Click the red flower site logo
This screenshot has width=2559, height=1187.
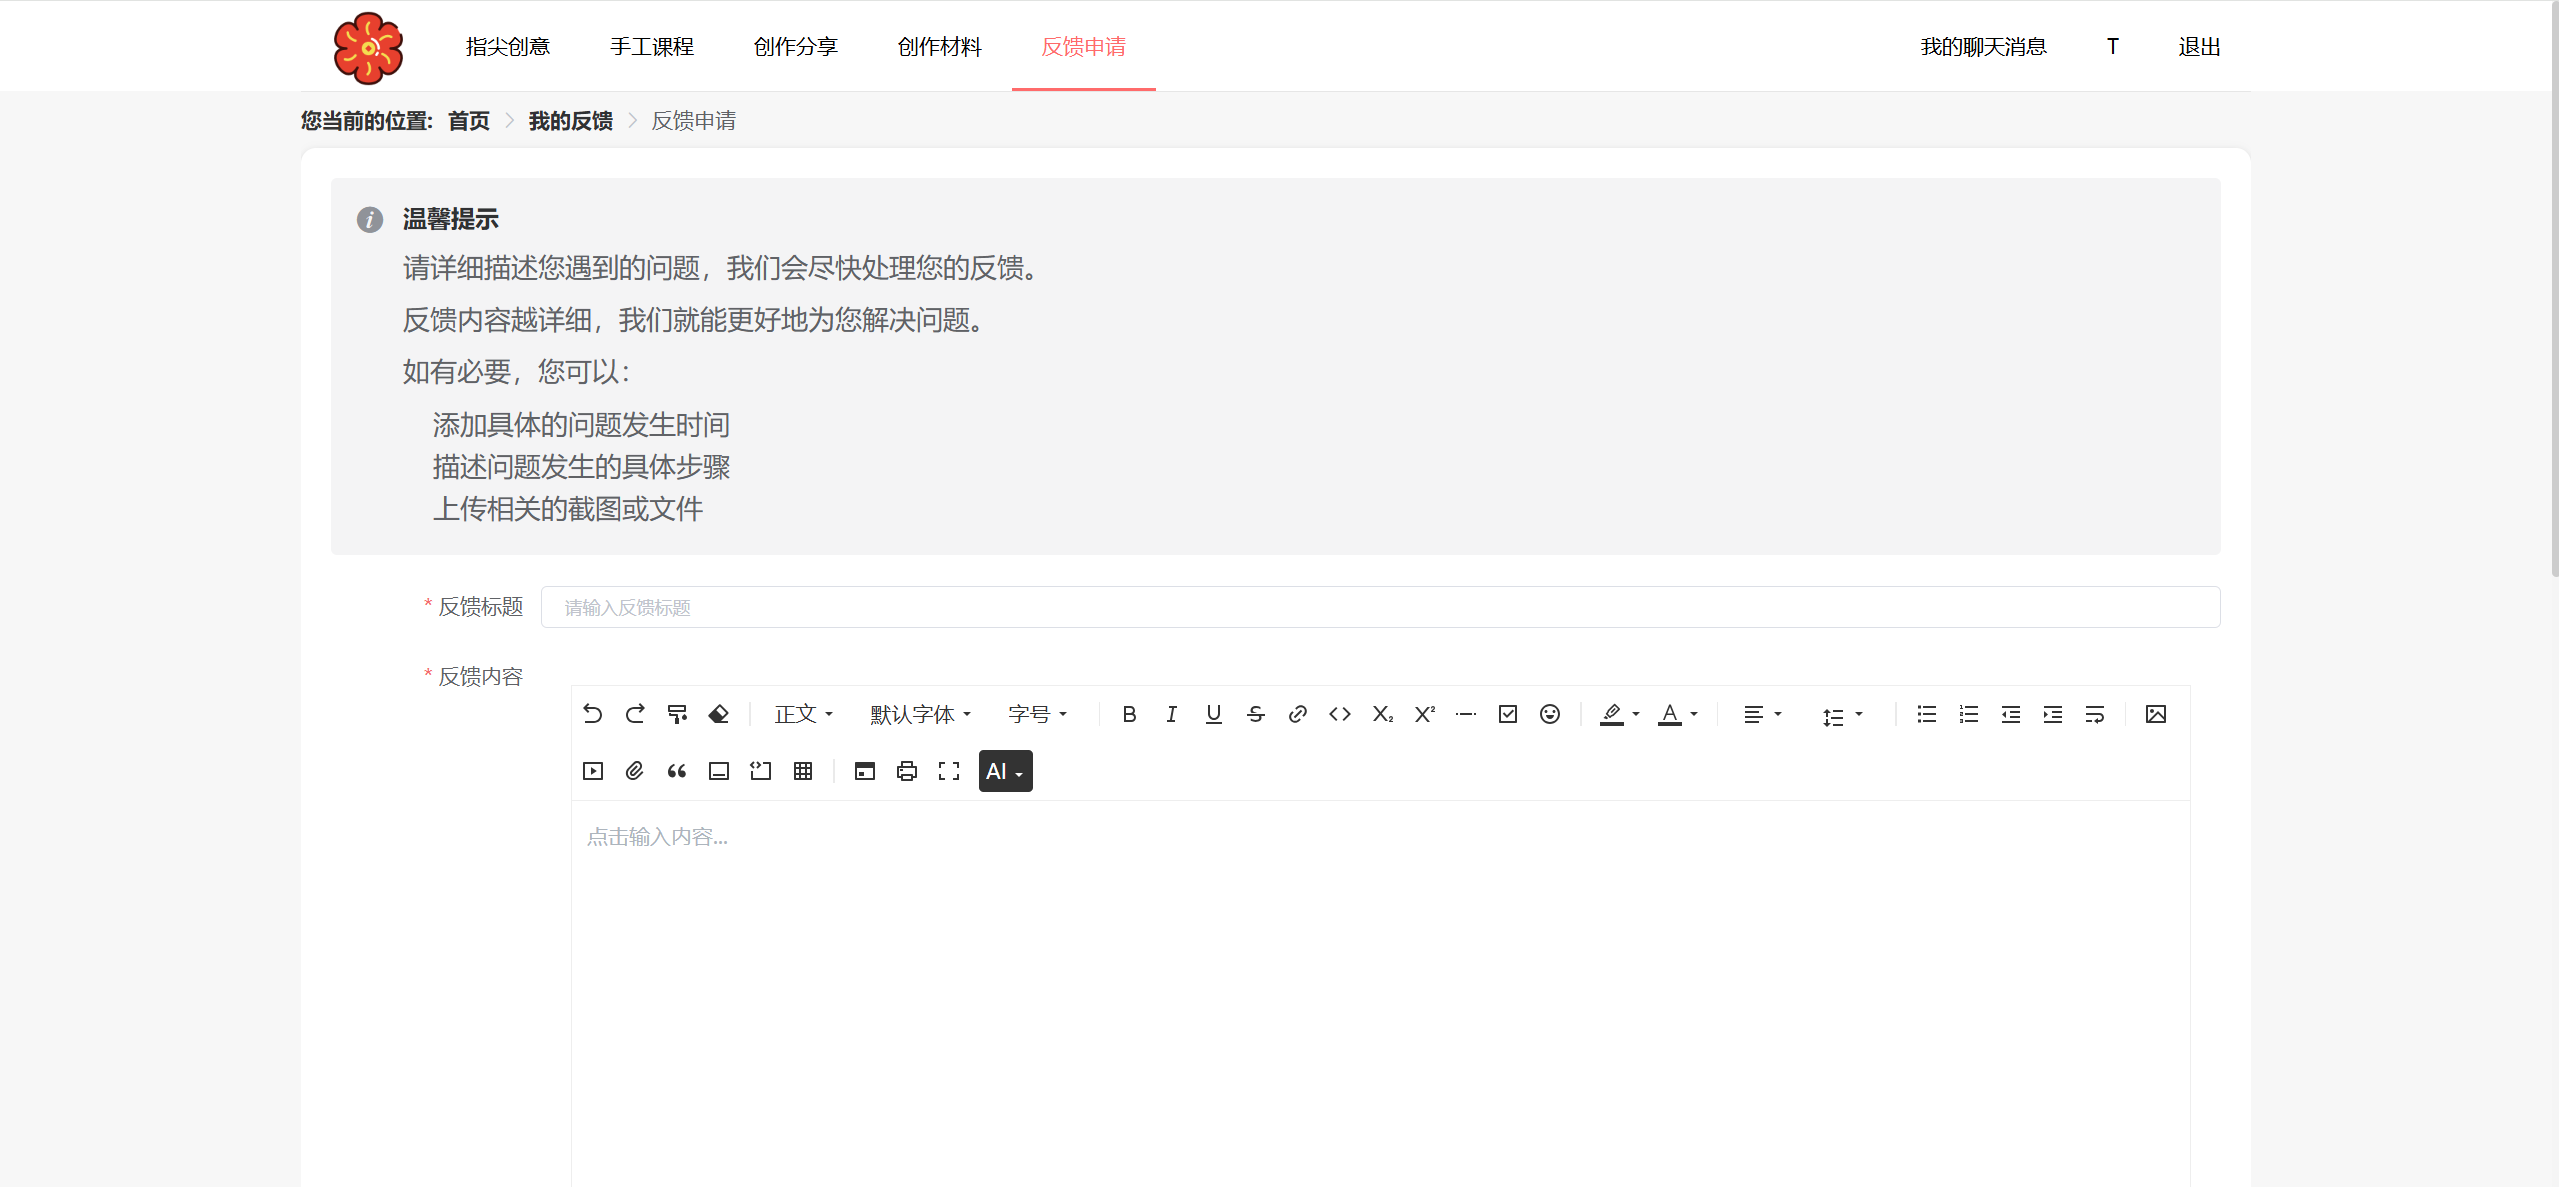coord(368,47)
